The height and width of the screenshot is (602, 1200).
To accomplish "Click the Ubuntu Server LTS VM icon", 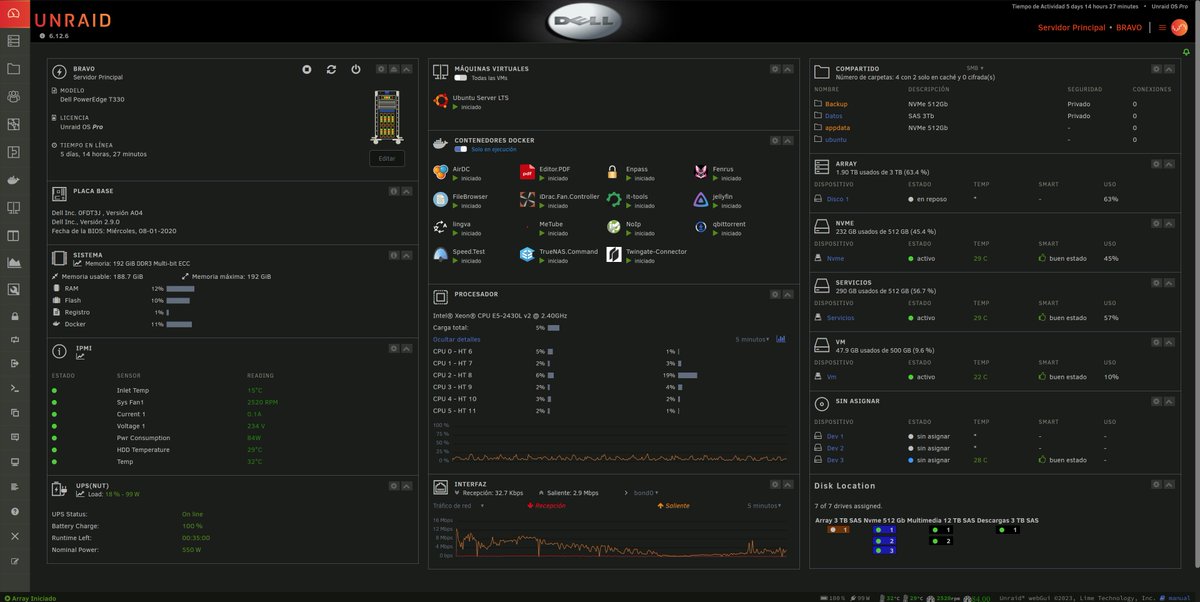I will [x=440, y=101].
